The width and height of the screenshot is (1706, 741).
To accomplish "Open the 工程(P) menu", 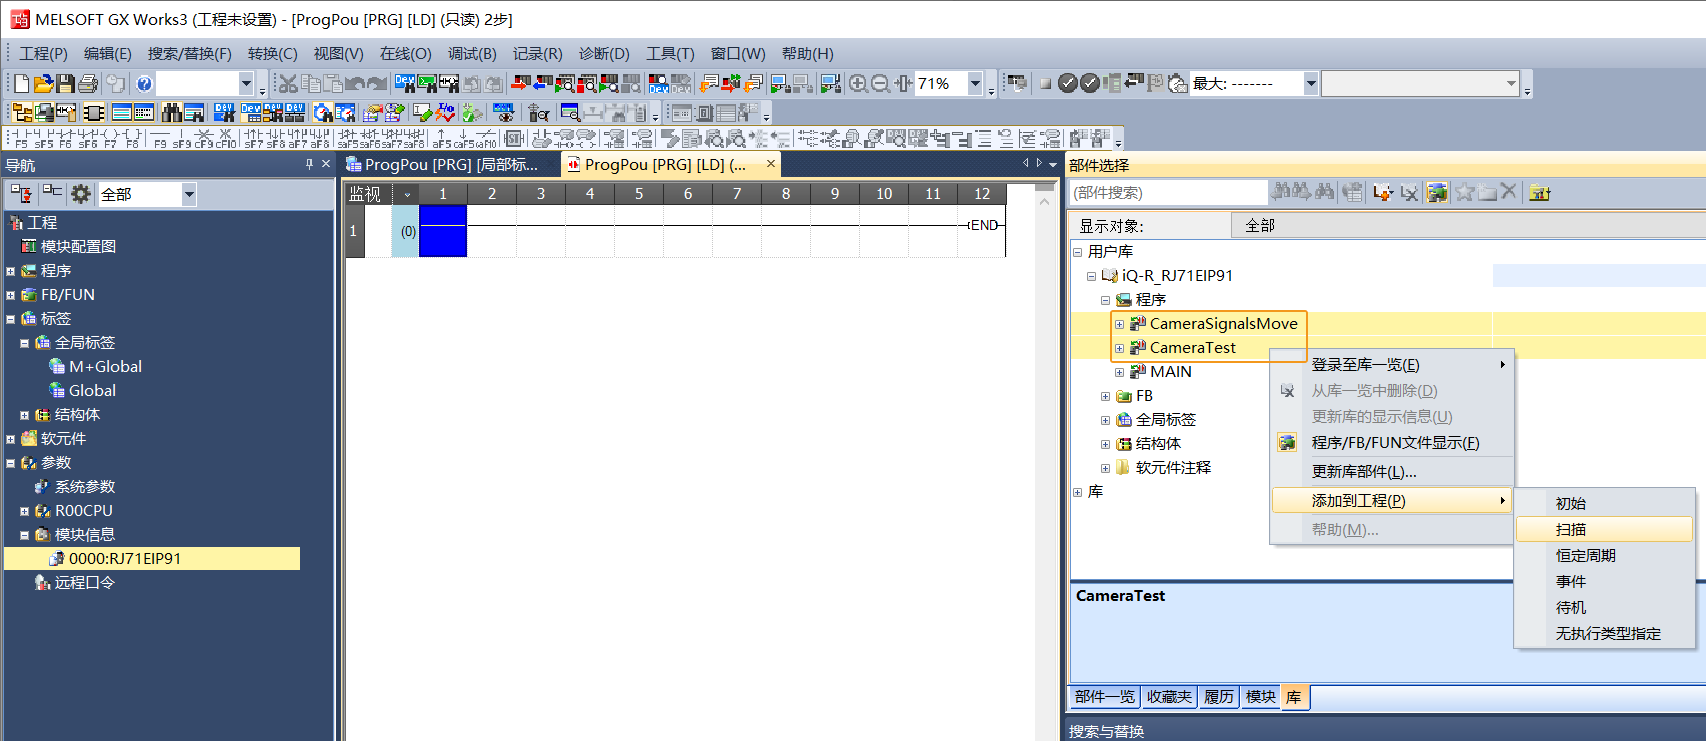I will pos(43,54).
